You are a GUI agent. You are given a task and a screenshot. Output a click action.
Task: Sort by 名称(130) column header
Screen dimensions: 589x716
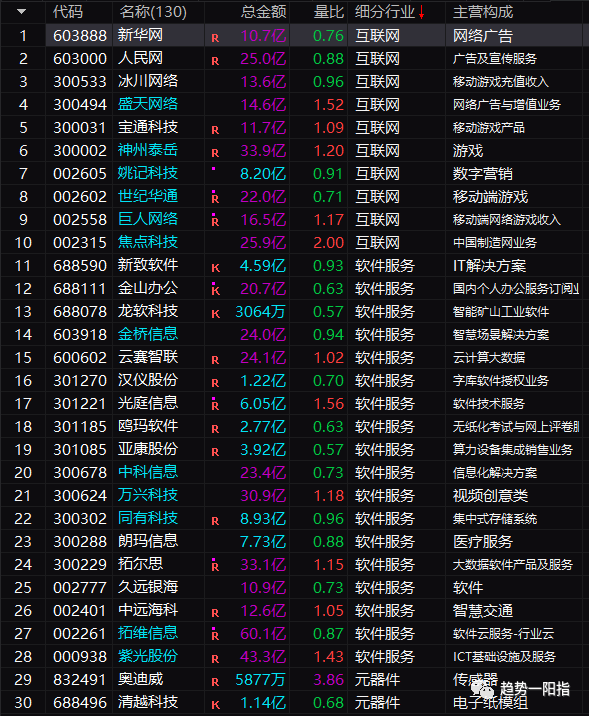(x=153, y=12)
